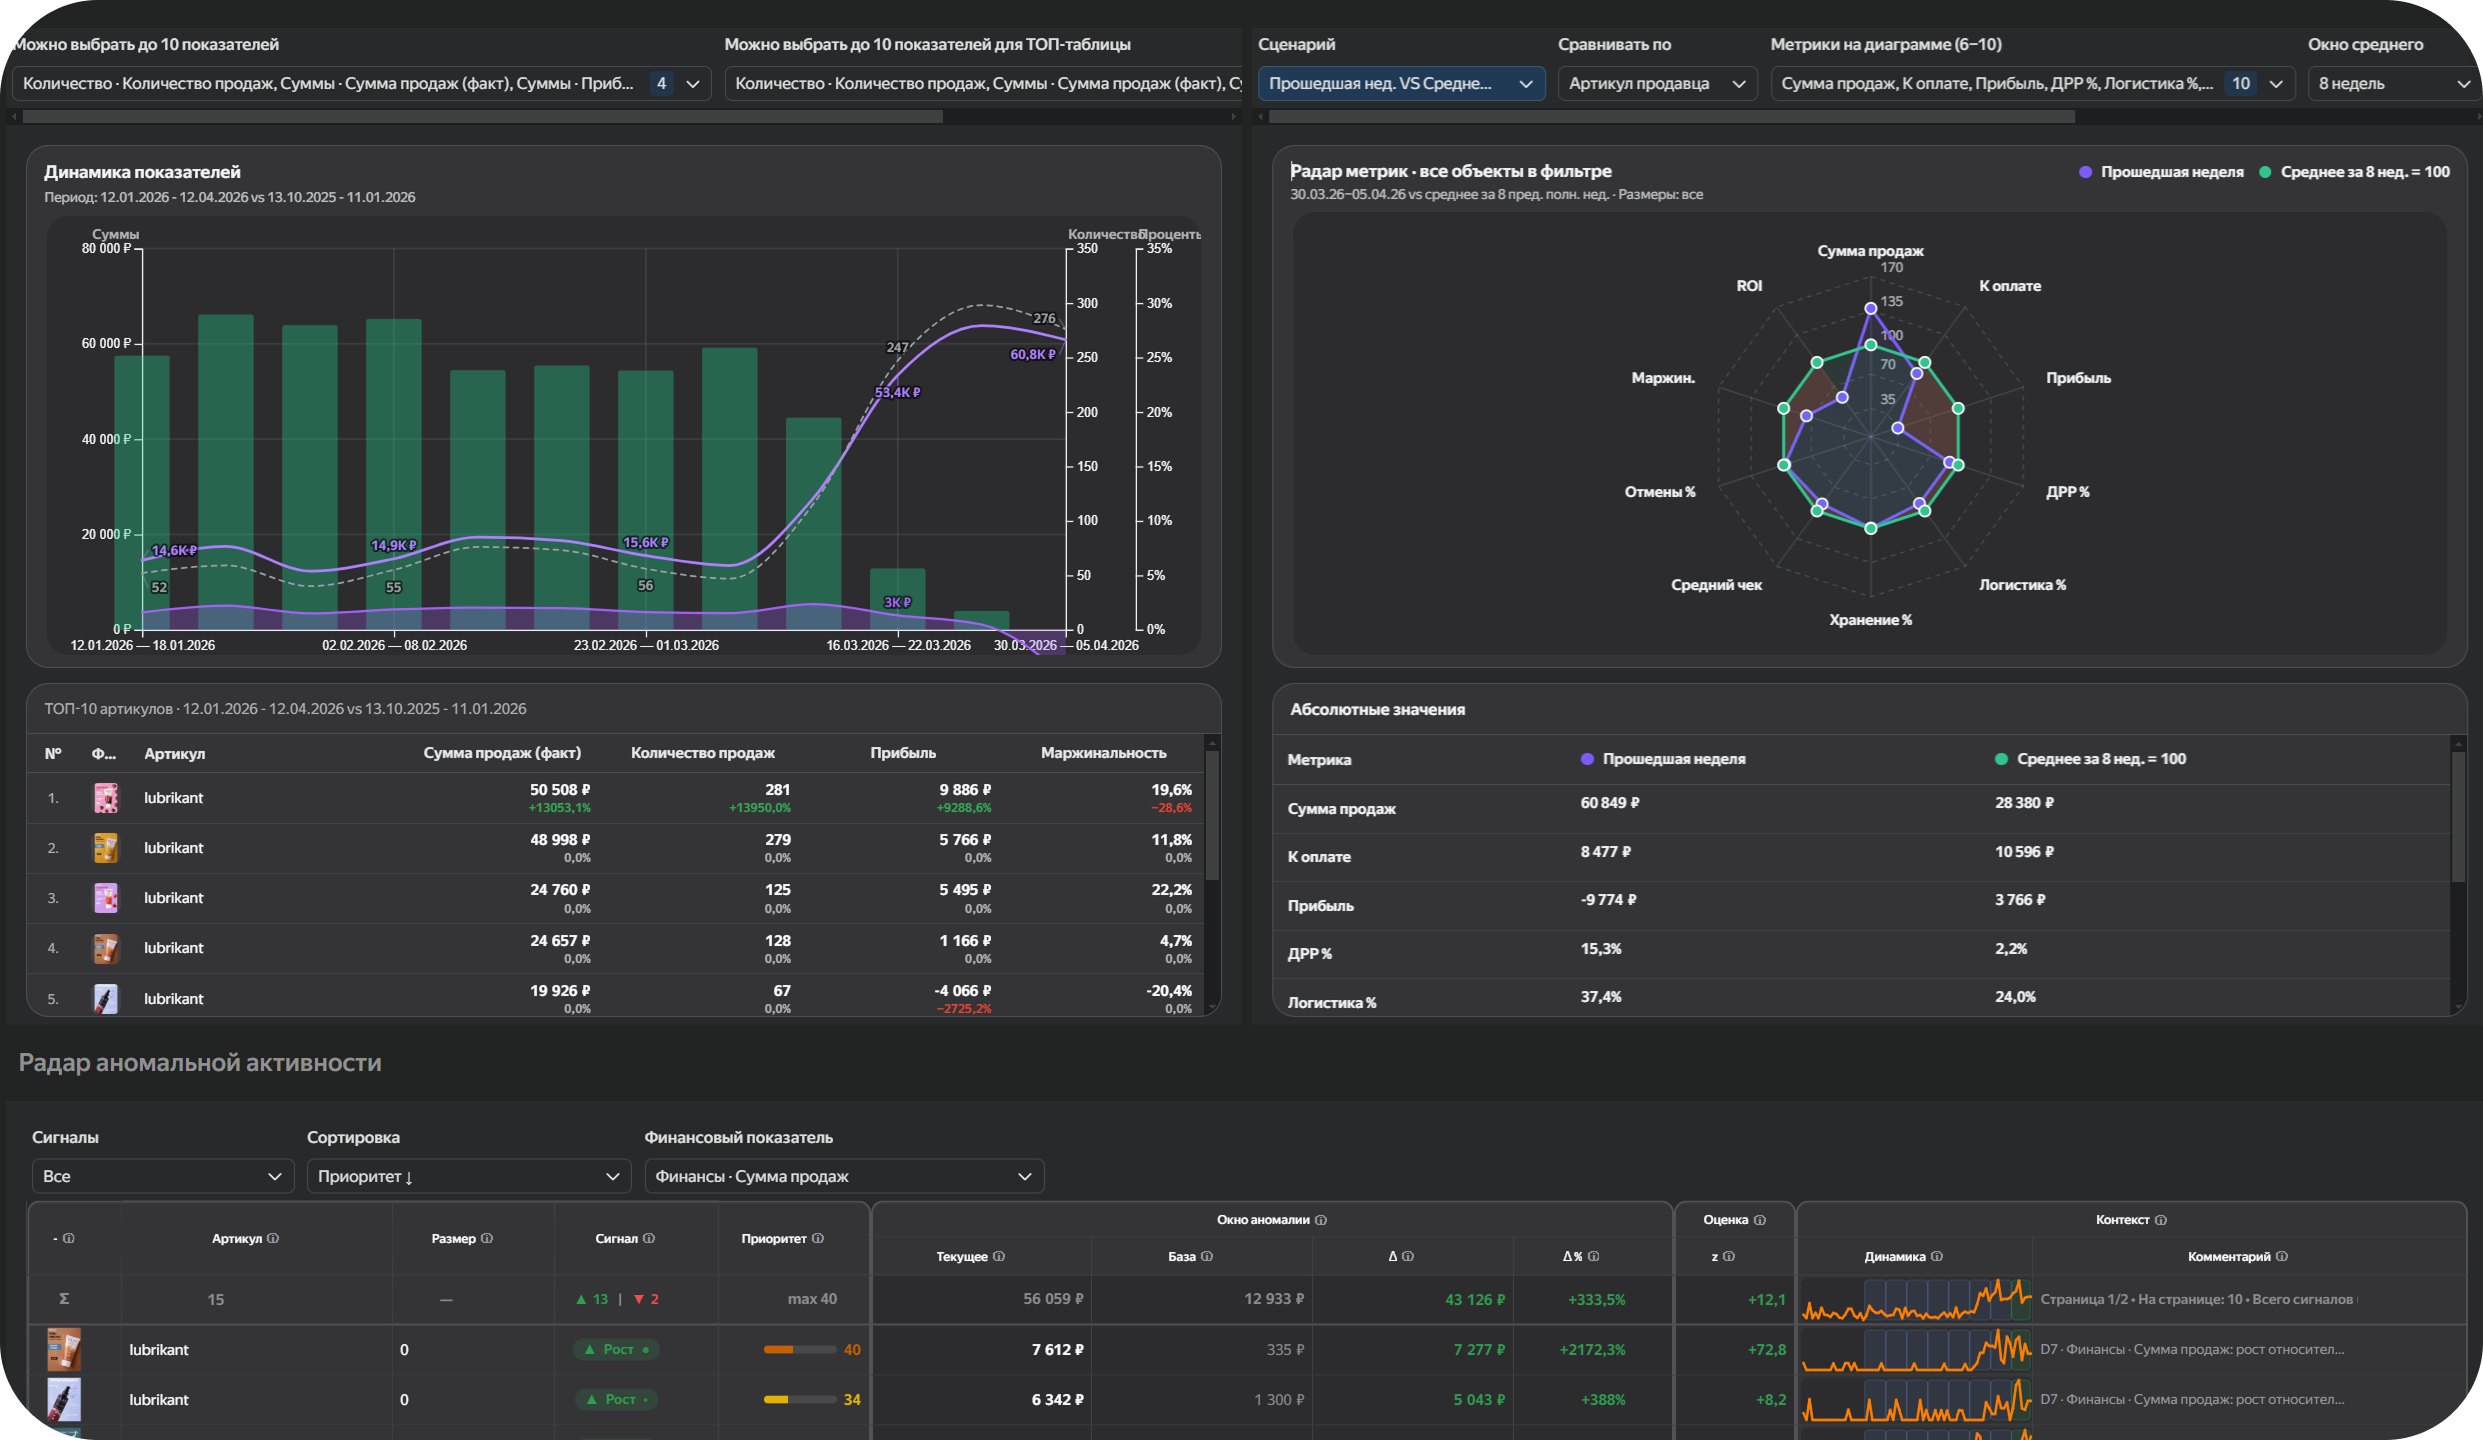This screenshot has height=1440, width=2483.
Task: Click info icon next to Артикул header
Action: coord(273,1238)
